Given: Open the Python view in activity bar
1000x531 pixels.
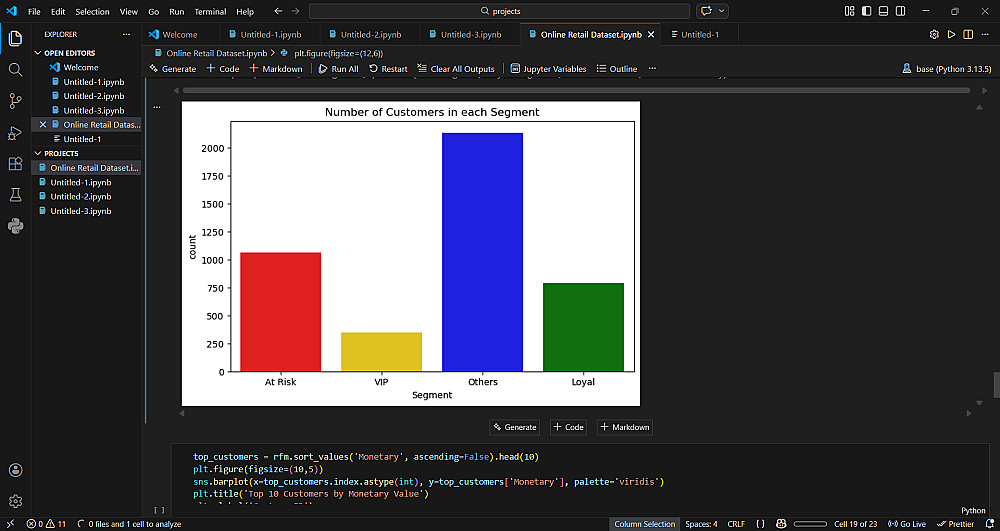Looking at the screenshot, I should (15, 226).
